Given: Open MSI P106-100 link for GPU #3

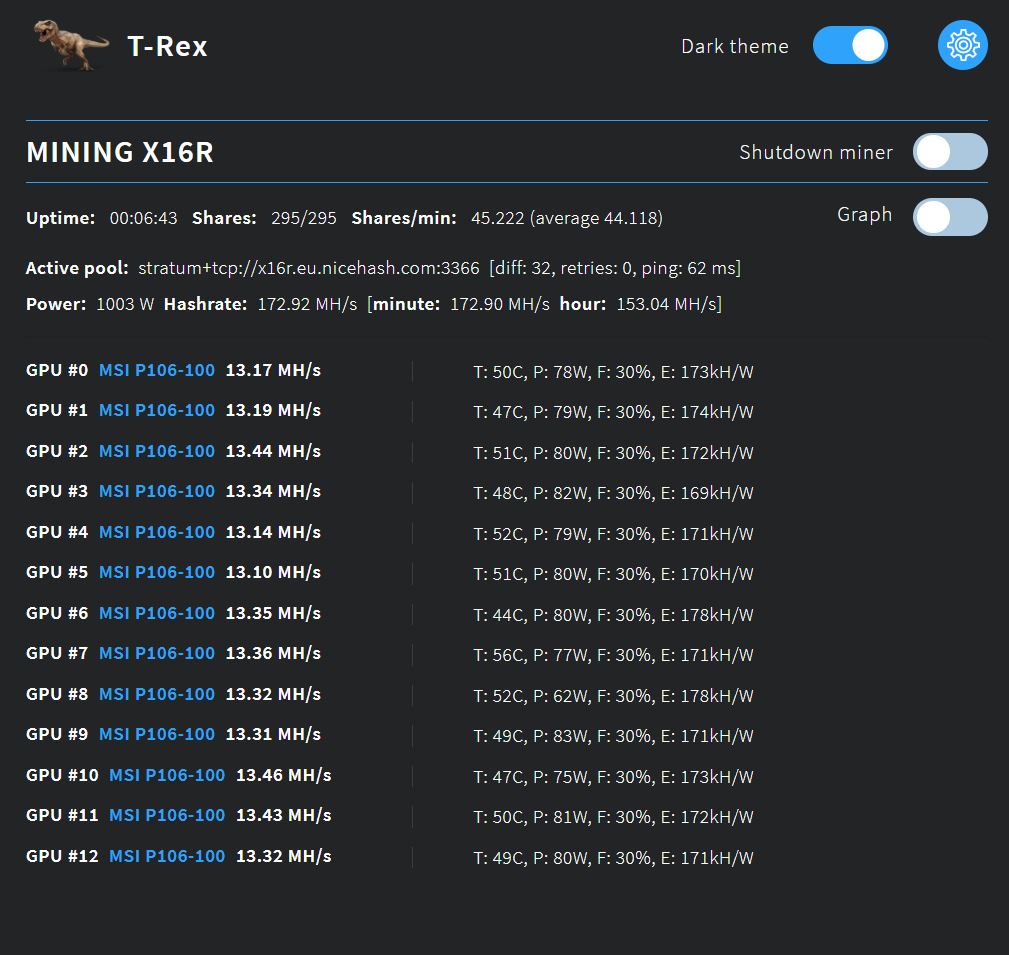Looking at the screenshot, I should (x=156, y=492).
